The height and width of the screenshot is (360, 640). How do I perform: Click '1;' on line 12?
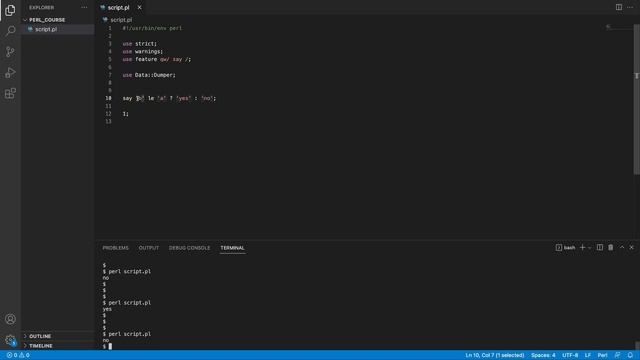point(125,114)
